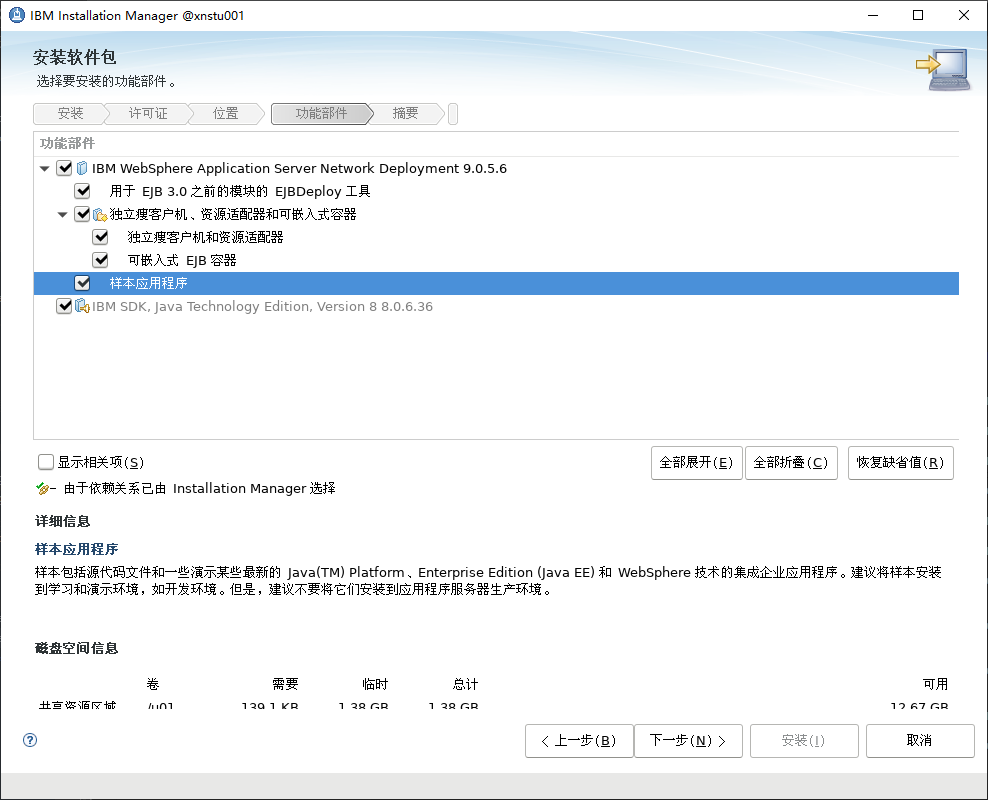
Task: Select 用于 EJB 3.0 之前的模块的 EJBDeploy 工具 row
Action: (x=497, y=191)
